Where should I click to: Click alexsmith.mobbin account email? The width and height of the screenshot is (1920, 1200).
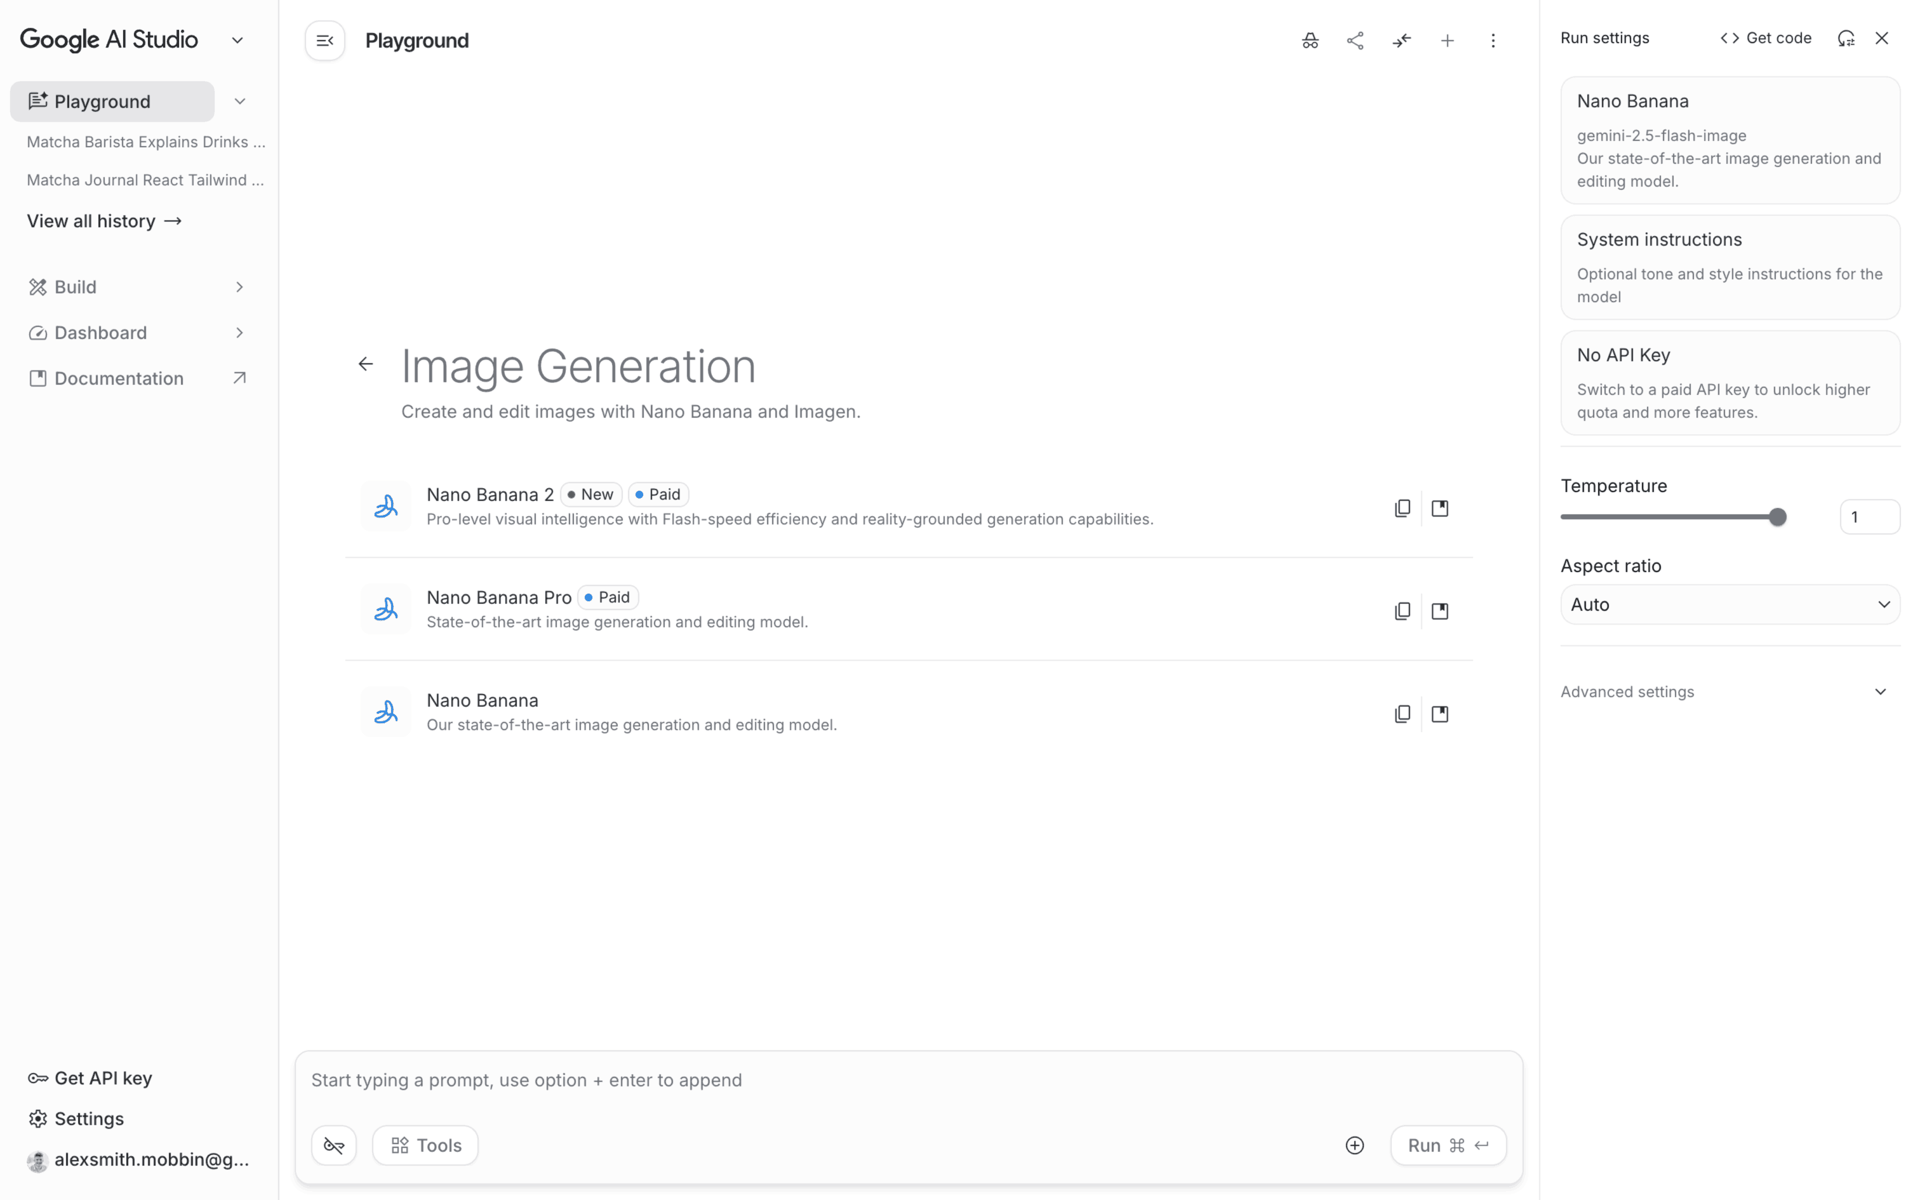coord(151,1160)
